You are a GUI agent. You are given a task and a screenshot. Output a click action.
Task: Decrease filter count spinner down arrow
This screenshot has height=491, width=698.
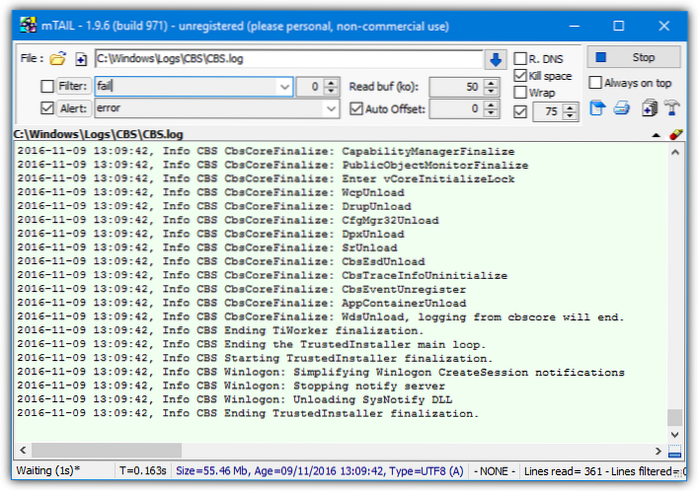click(x=331, y=90)
